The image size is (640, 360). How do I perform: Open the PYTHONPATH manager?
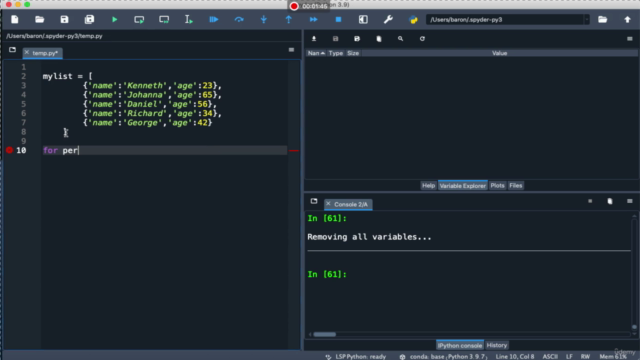[x=413, y=20]
